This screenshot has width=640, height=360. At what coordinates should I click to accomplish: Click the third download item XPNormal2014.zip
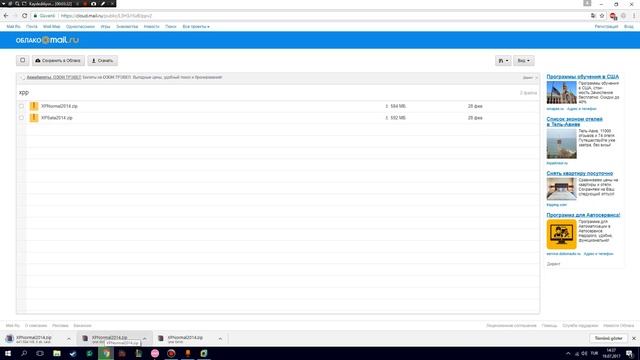pos(185,339)
